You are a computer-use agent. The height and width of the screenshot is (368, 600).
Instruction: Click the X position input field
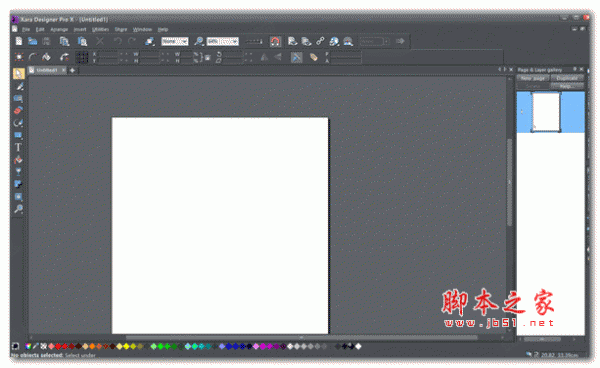click(x=108, y=54)
